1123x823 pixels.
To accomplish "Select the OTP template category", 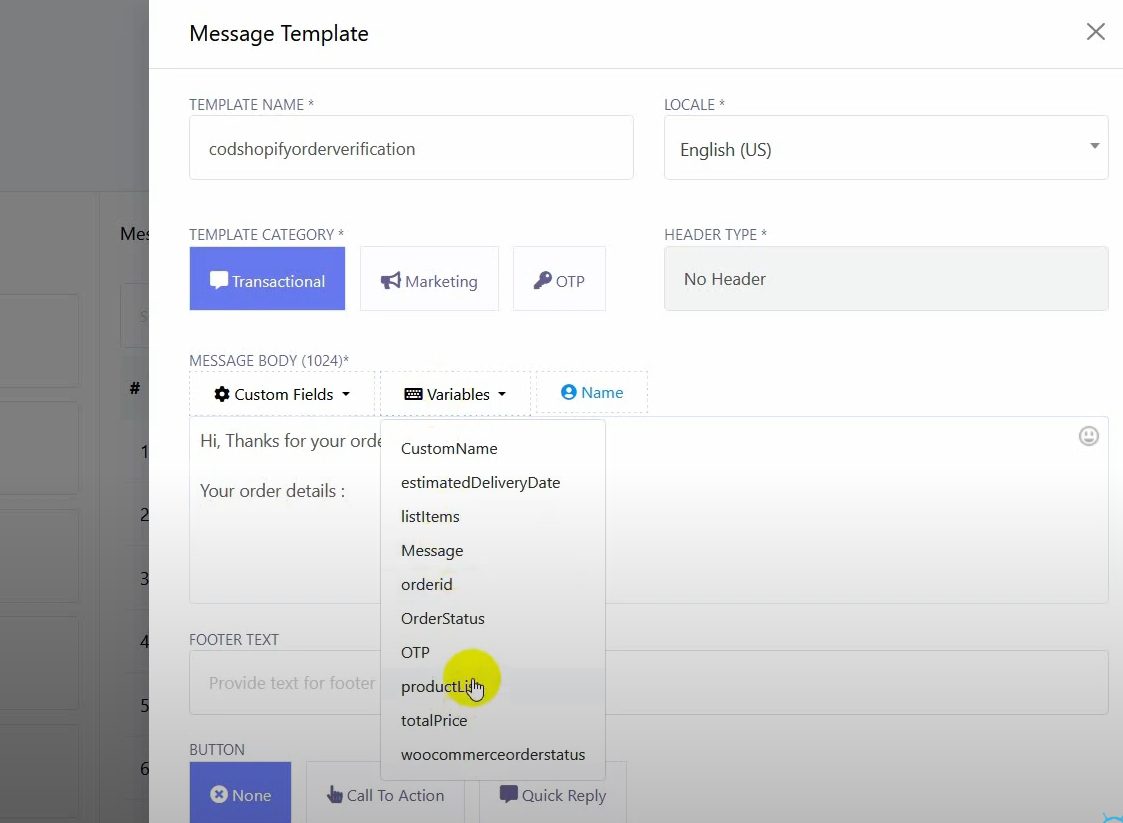I will pos(559,281).
